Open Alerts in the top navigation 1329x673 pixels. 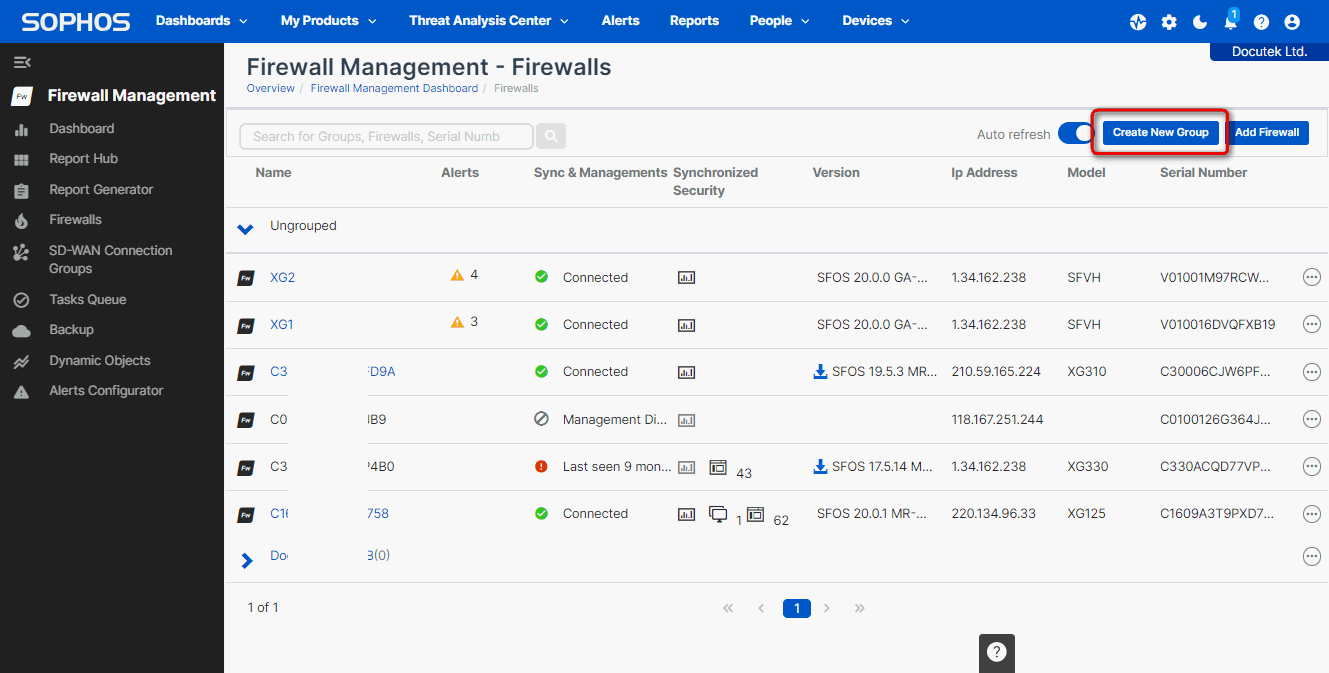point(621,21)
